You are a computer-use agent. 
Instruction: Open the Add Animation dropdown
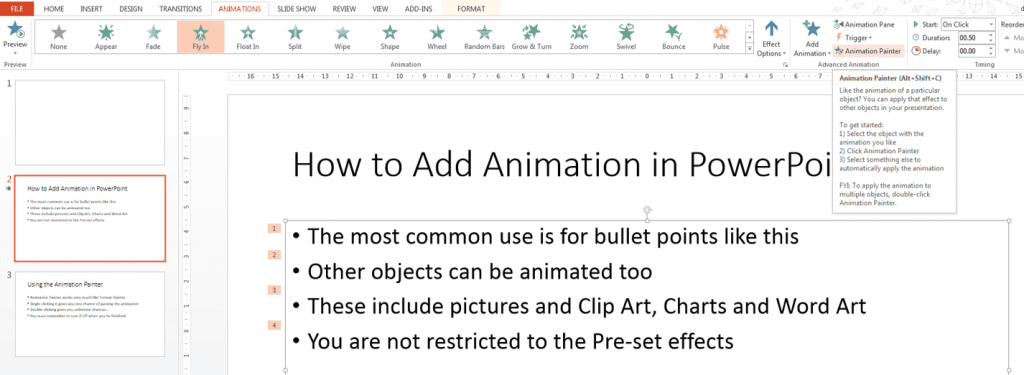pos(811,39)
